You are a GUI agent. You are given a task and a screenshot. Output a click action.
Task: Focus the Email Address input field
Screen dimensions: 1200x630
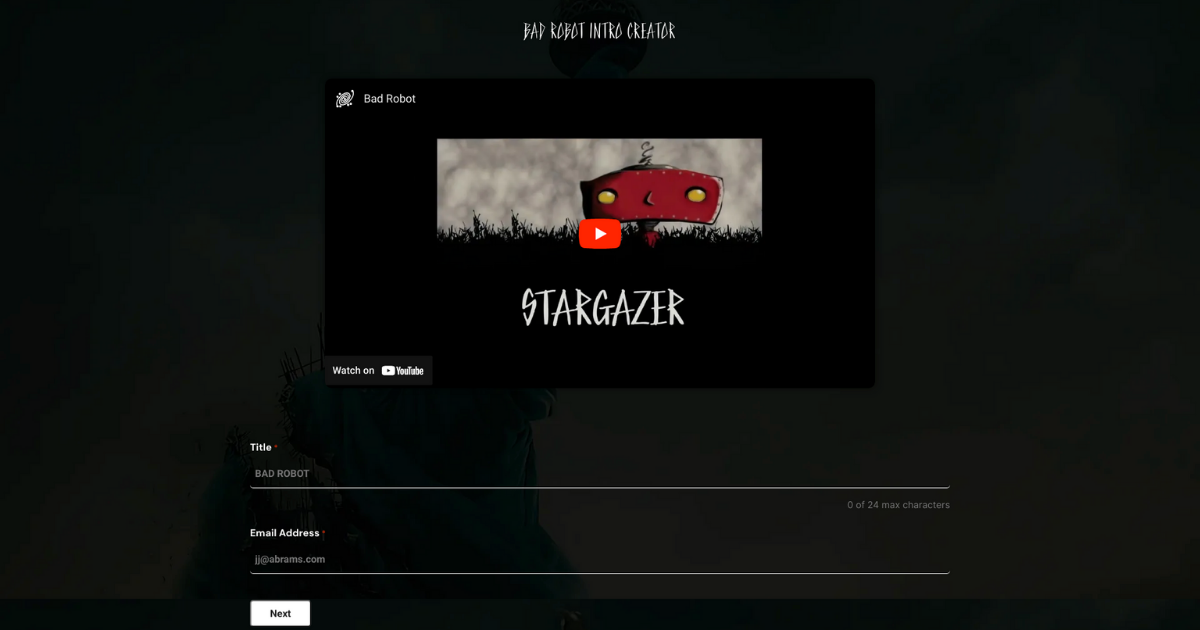600,560
